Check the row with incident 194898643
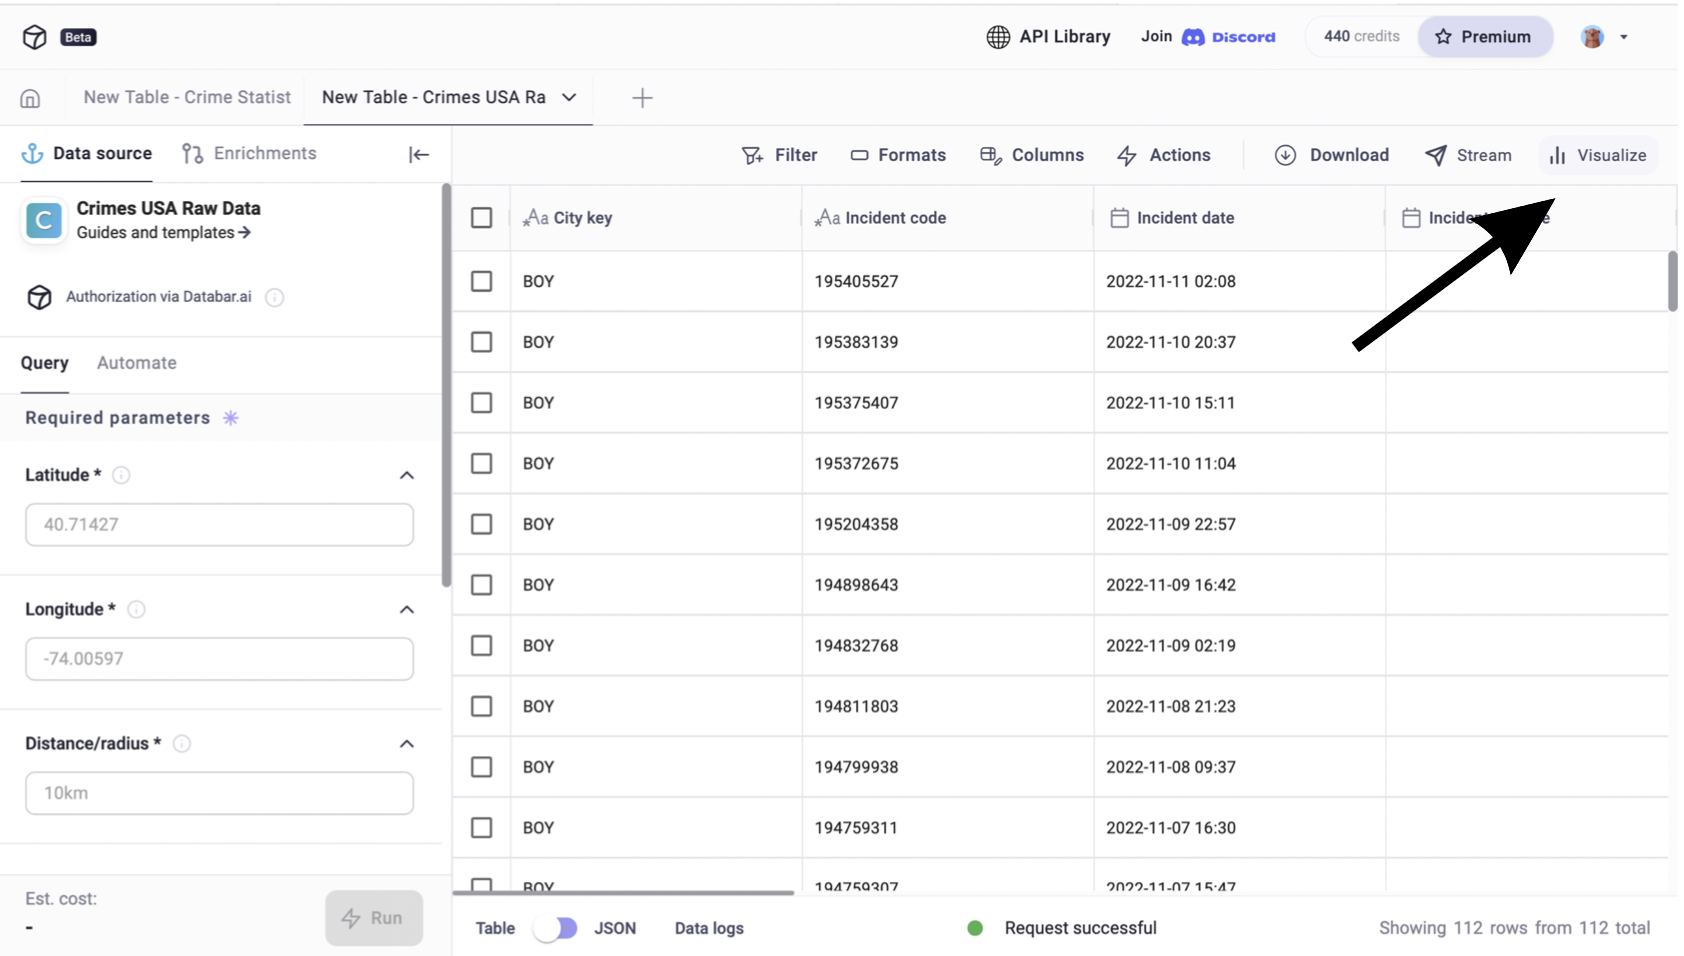Screen dimensions: 1684x956 tap(482, 585)
